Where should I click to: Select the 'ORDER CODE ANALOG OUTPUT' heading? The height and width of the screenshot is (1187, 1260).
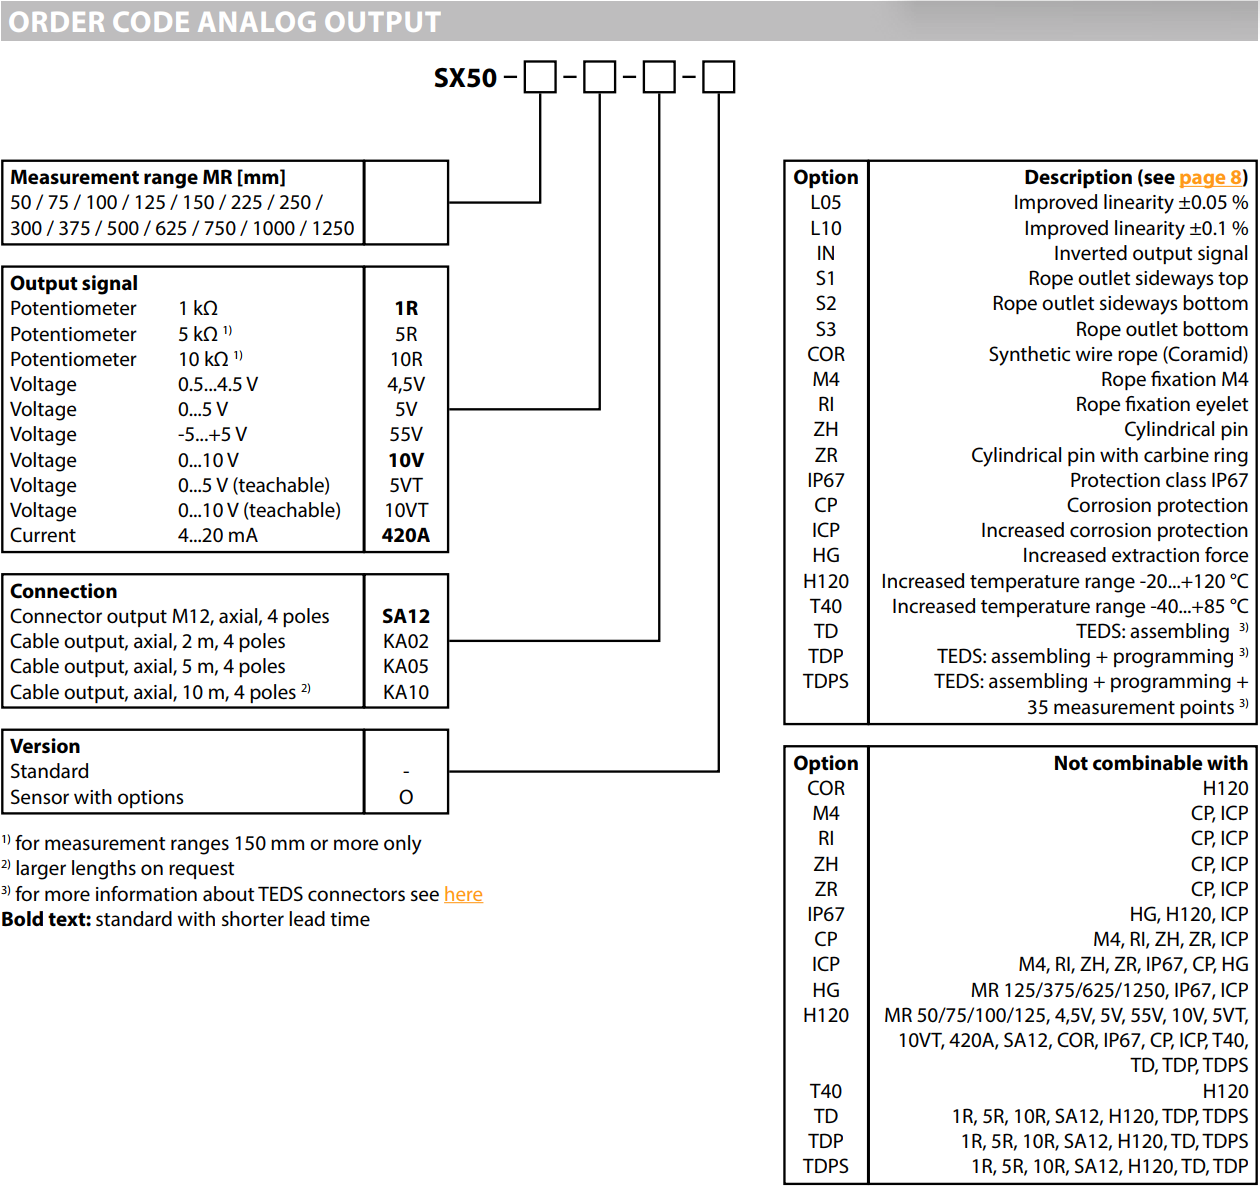[224, 22]
